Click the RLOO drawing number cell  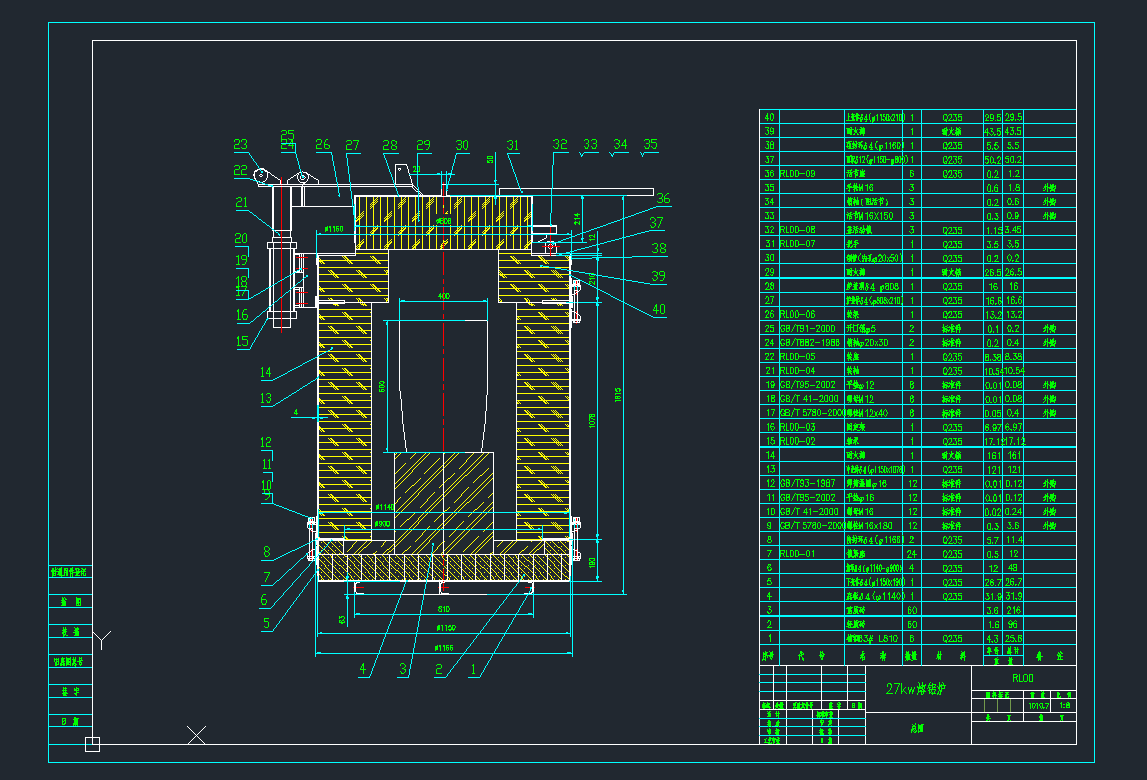(x=1023, y=677)
